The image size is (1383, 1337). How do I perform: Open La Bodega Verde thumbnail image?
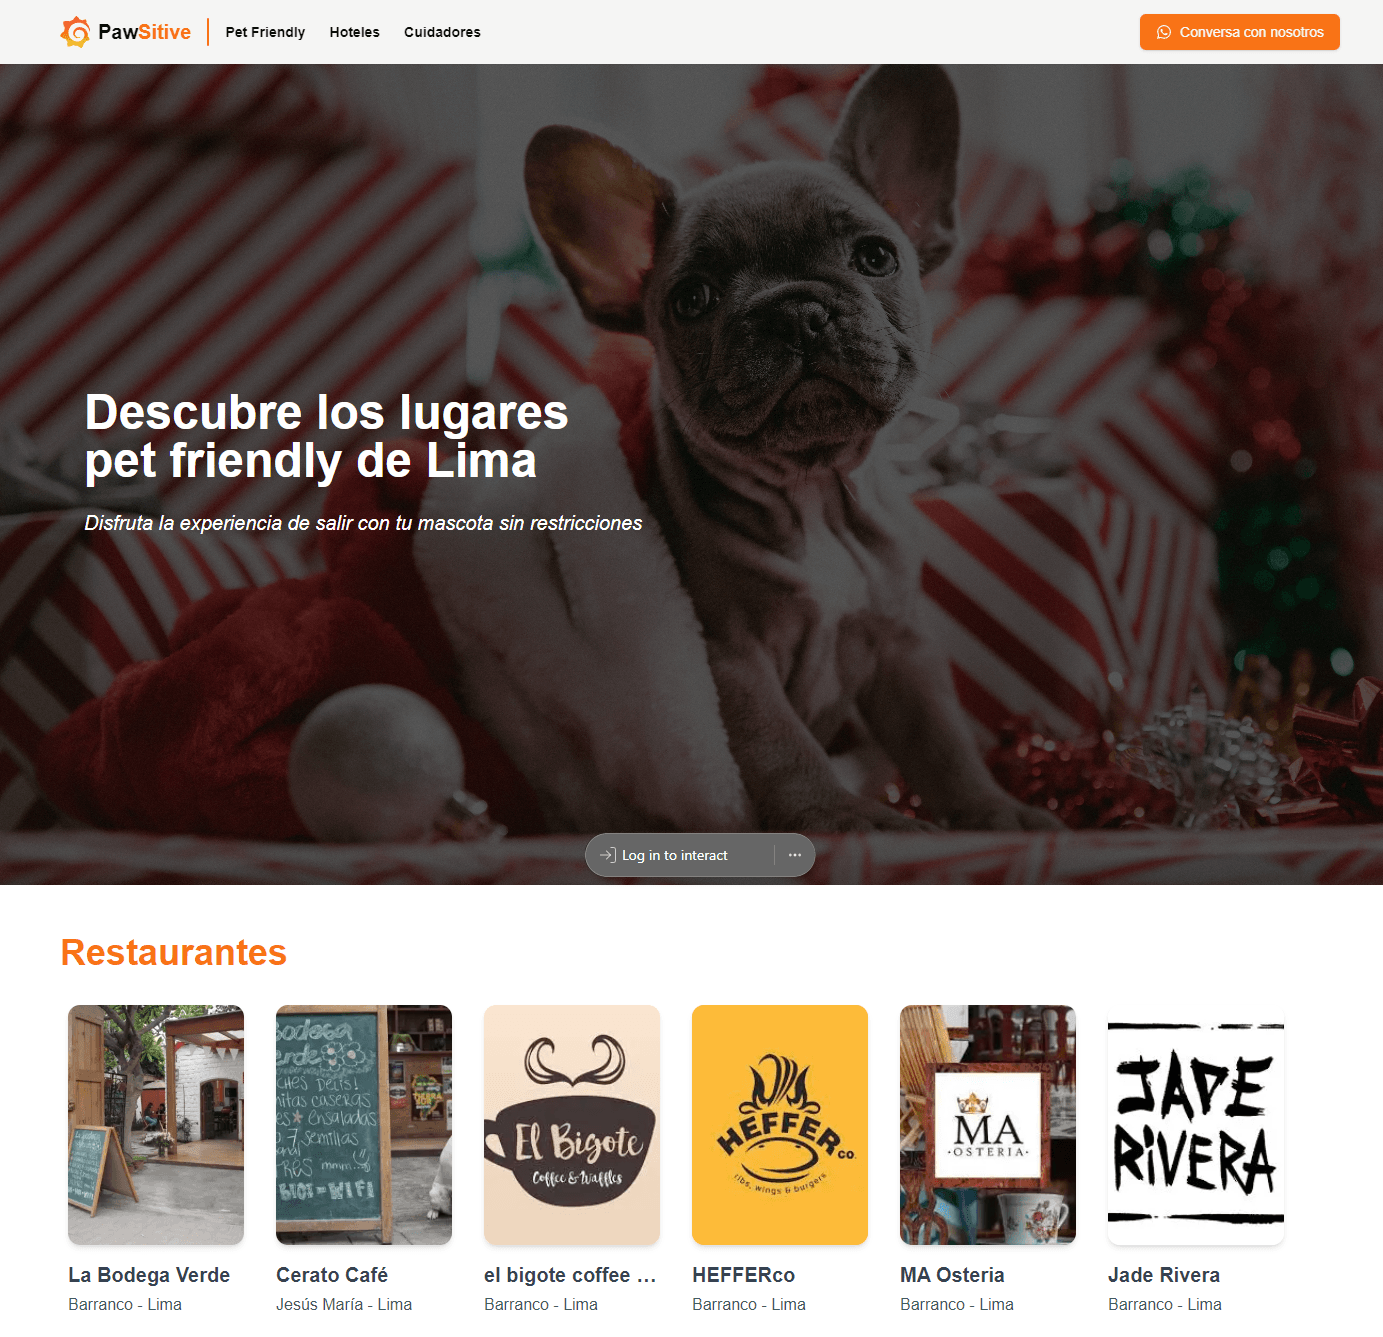tap(156, 1125)
